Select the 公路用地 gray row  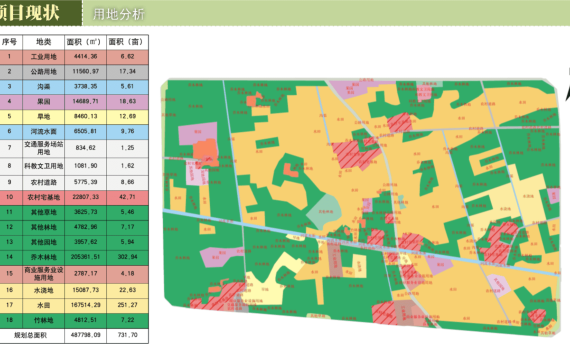[x=74, y=72]
